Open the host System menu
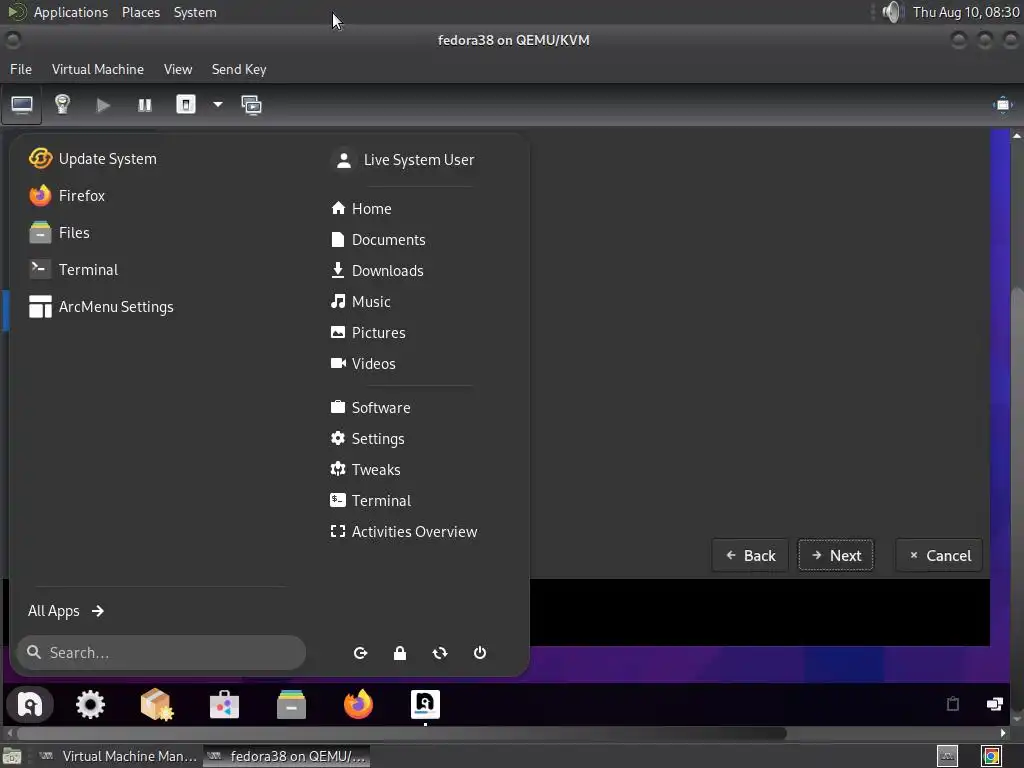The height and width of the screenshot is (768, 1024). pyautogui.click(x=195, y=12)
